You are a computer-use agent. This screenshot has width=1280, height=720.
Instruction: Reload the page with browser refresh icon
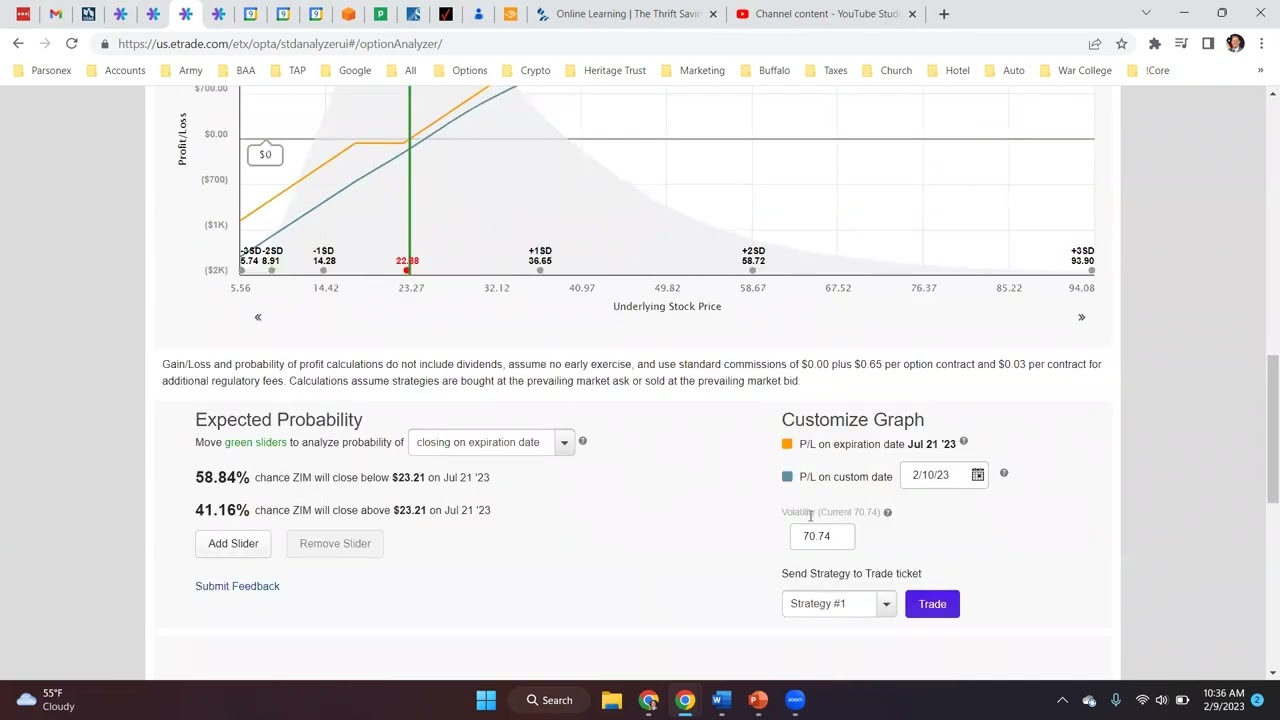point(72,44)
